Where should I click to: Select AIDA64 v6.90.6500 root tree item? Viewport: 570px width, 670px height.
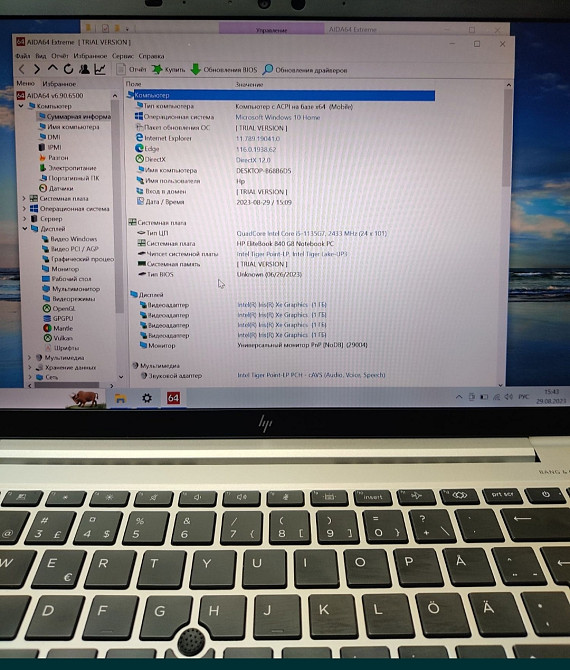point(50,95)
